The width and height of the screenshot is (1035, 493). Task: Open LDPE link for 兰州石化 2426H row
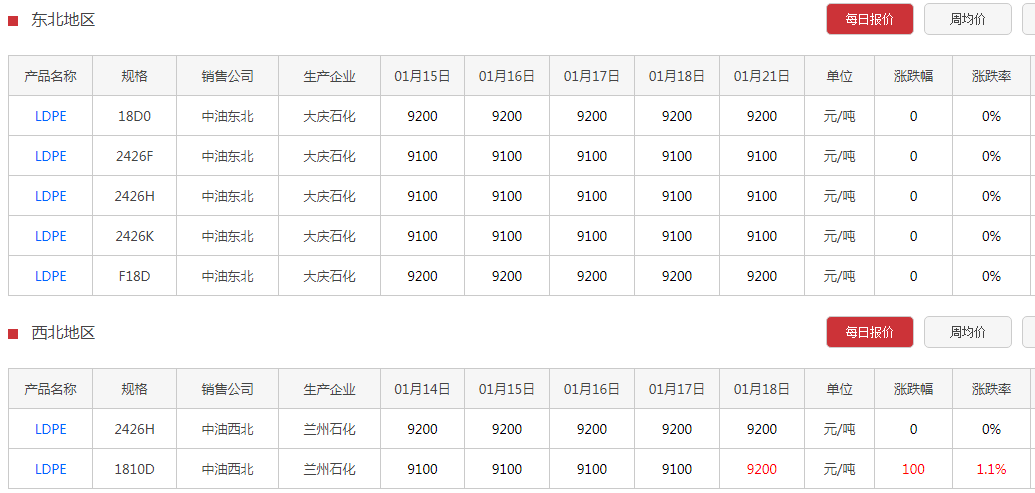click(51, 429)
